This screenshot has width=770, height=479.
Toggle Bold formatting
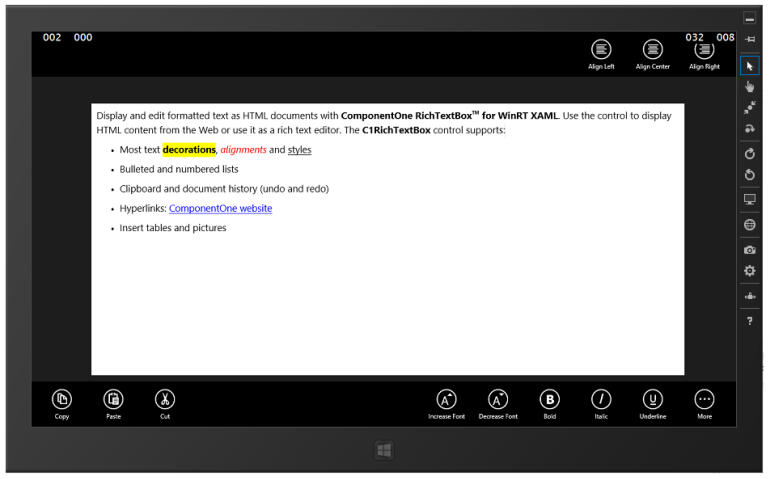pyautogui.click(x=550, y=399)
